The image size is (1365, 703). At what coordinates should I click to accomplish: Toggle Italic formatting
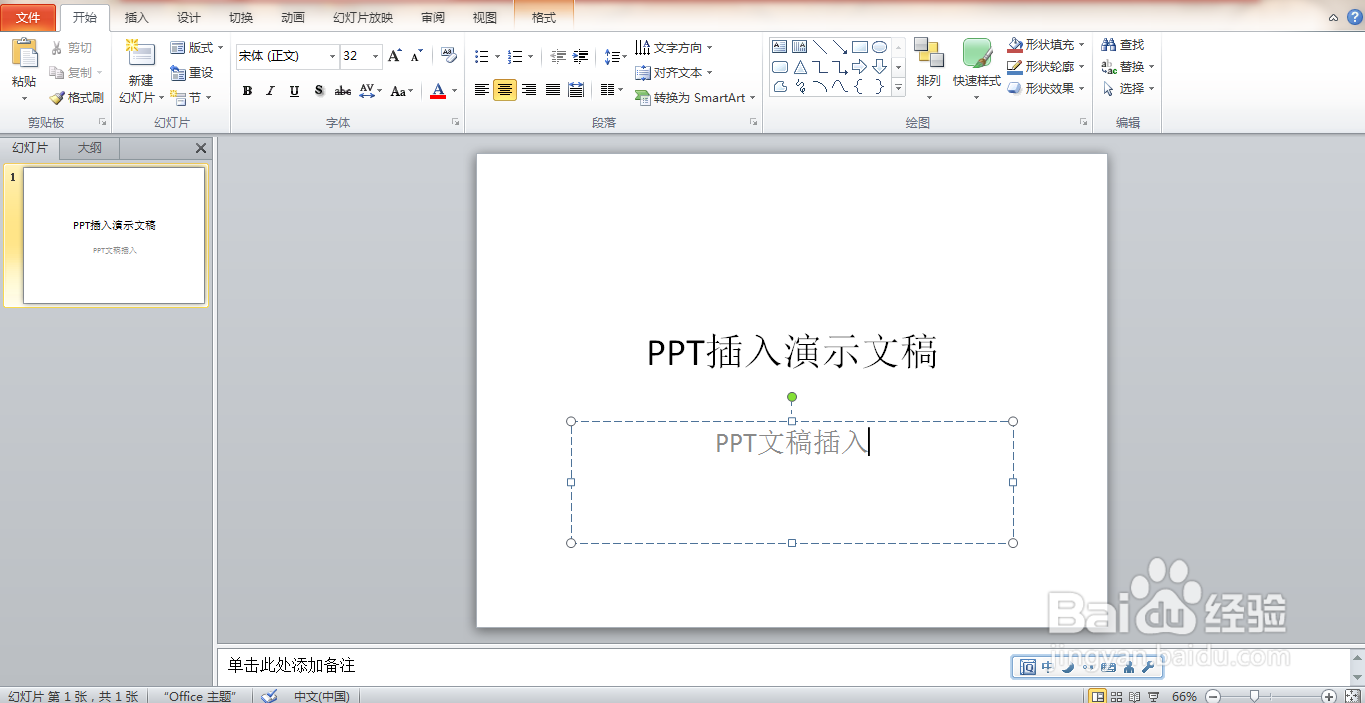coord(270,91)
